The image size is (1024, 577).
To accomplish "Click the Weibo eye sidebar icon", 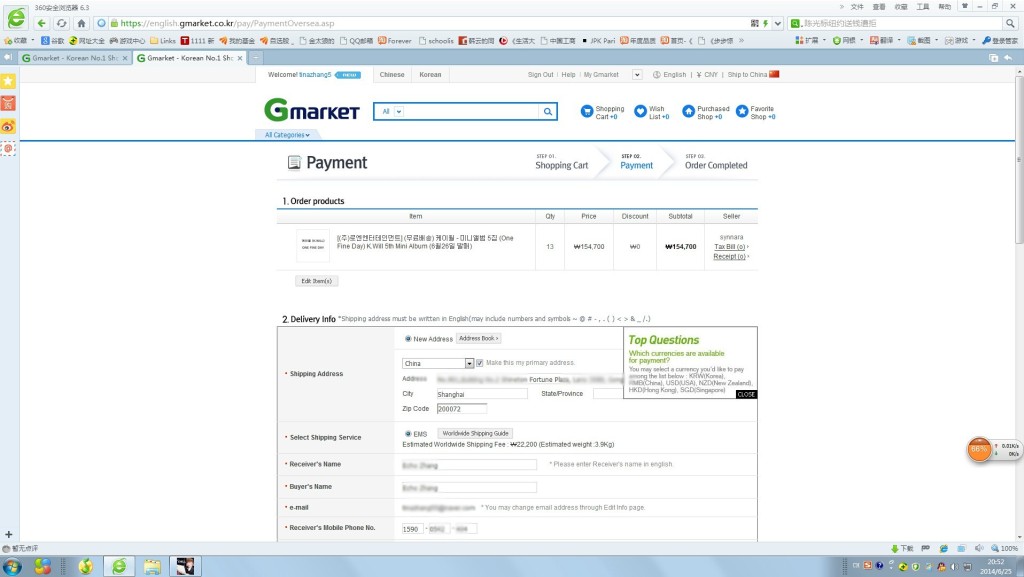I will click(8, 126).
